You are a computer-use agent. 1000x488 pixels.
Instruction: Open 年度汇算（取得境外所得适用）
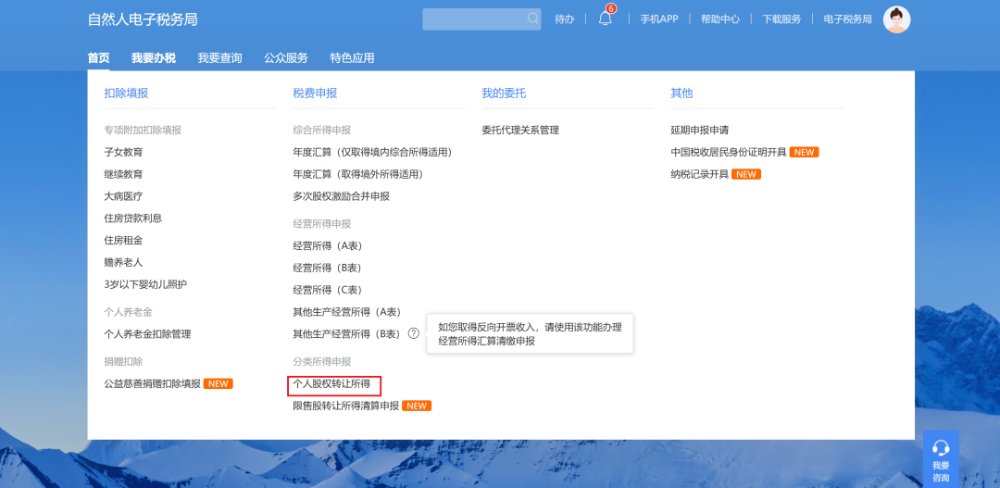click(x=358, y=174)
